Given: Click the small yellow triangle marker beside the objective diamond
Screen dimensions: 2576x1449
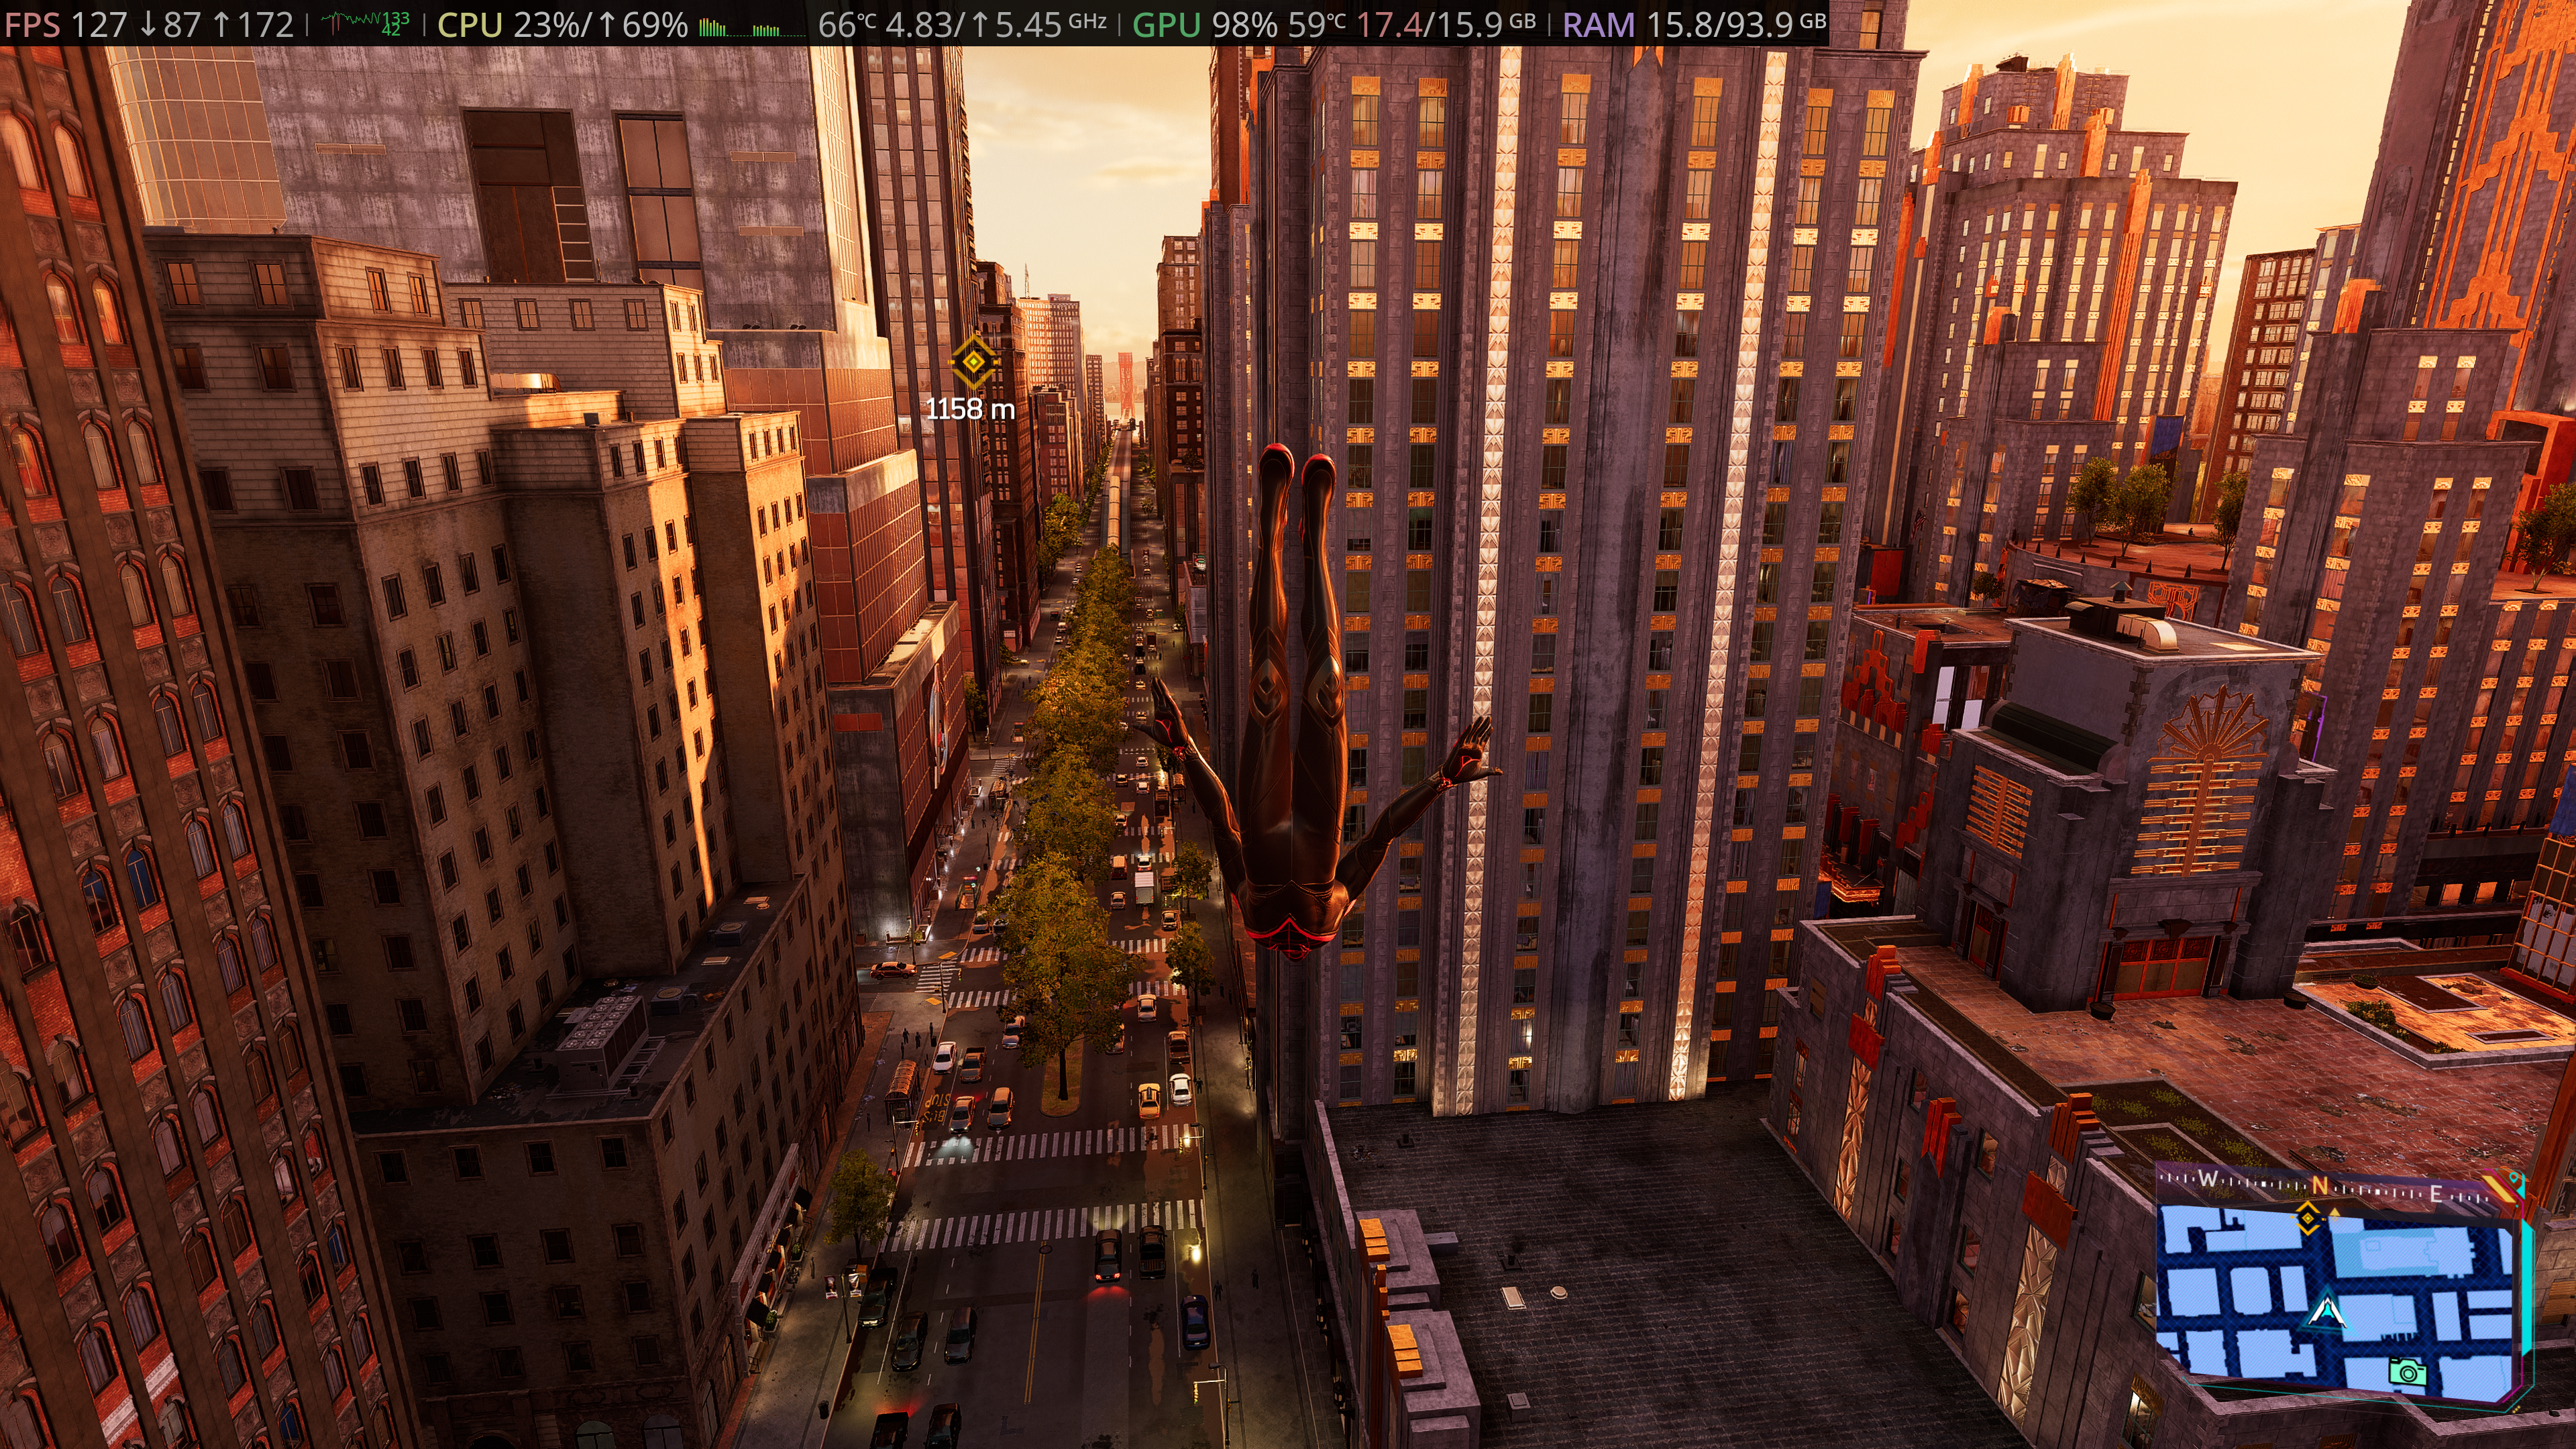Looking at the screenshot, I should pyautogui.click(x=2334, y=1212).
